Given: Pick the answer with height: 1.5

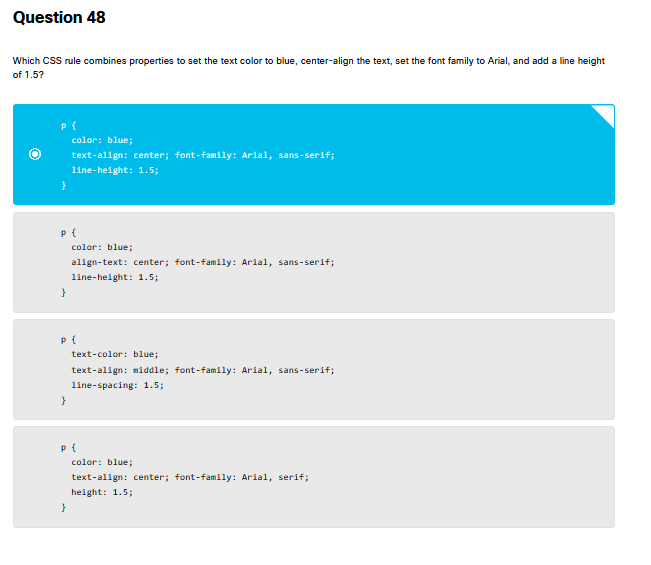Looking at the screenshot, I should click(x=313, y=477).
